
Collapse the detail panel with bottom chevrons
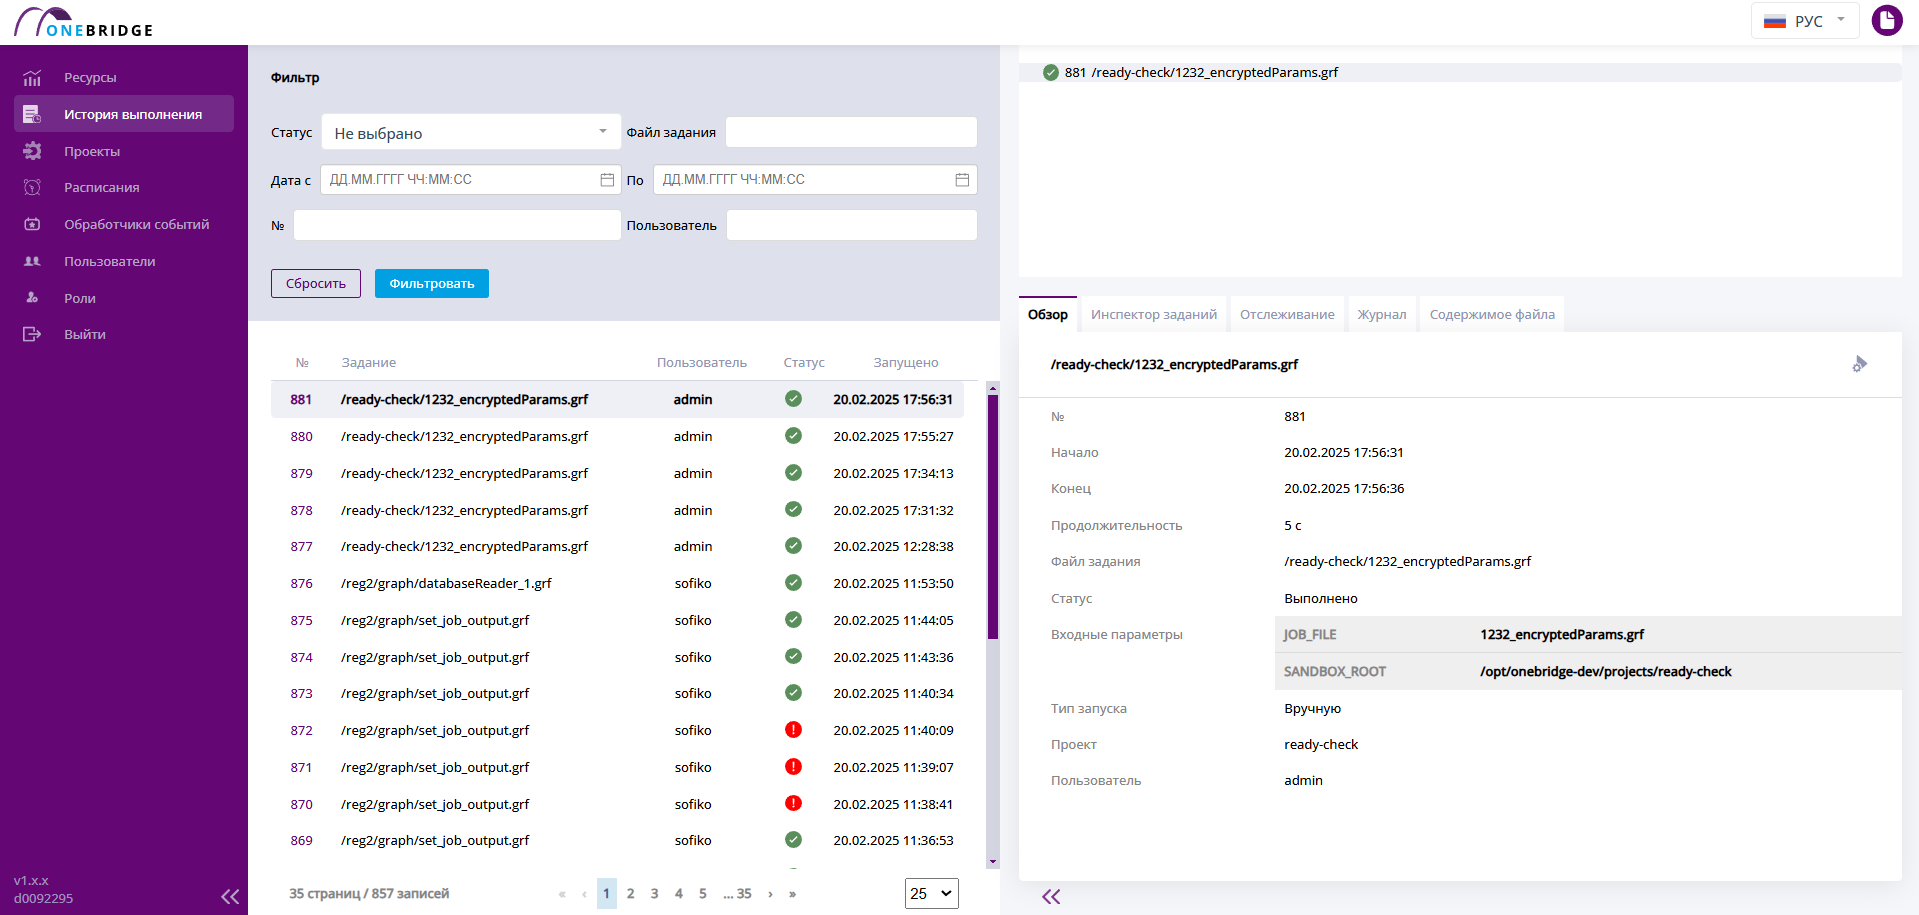pos(1051,897)
